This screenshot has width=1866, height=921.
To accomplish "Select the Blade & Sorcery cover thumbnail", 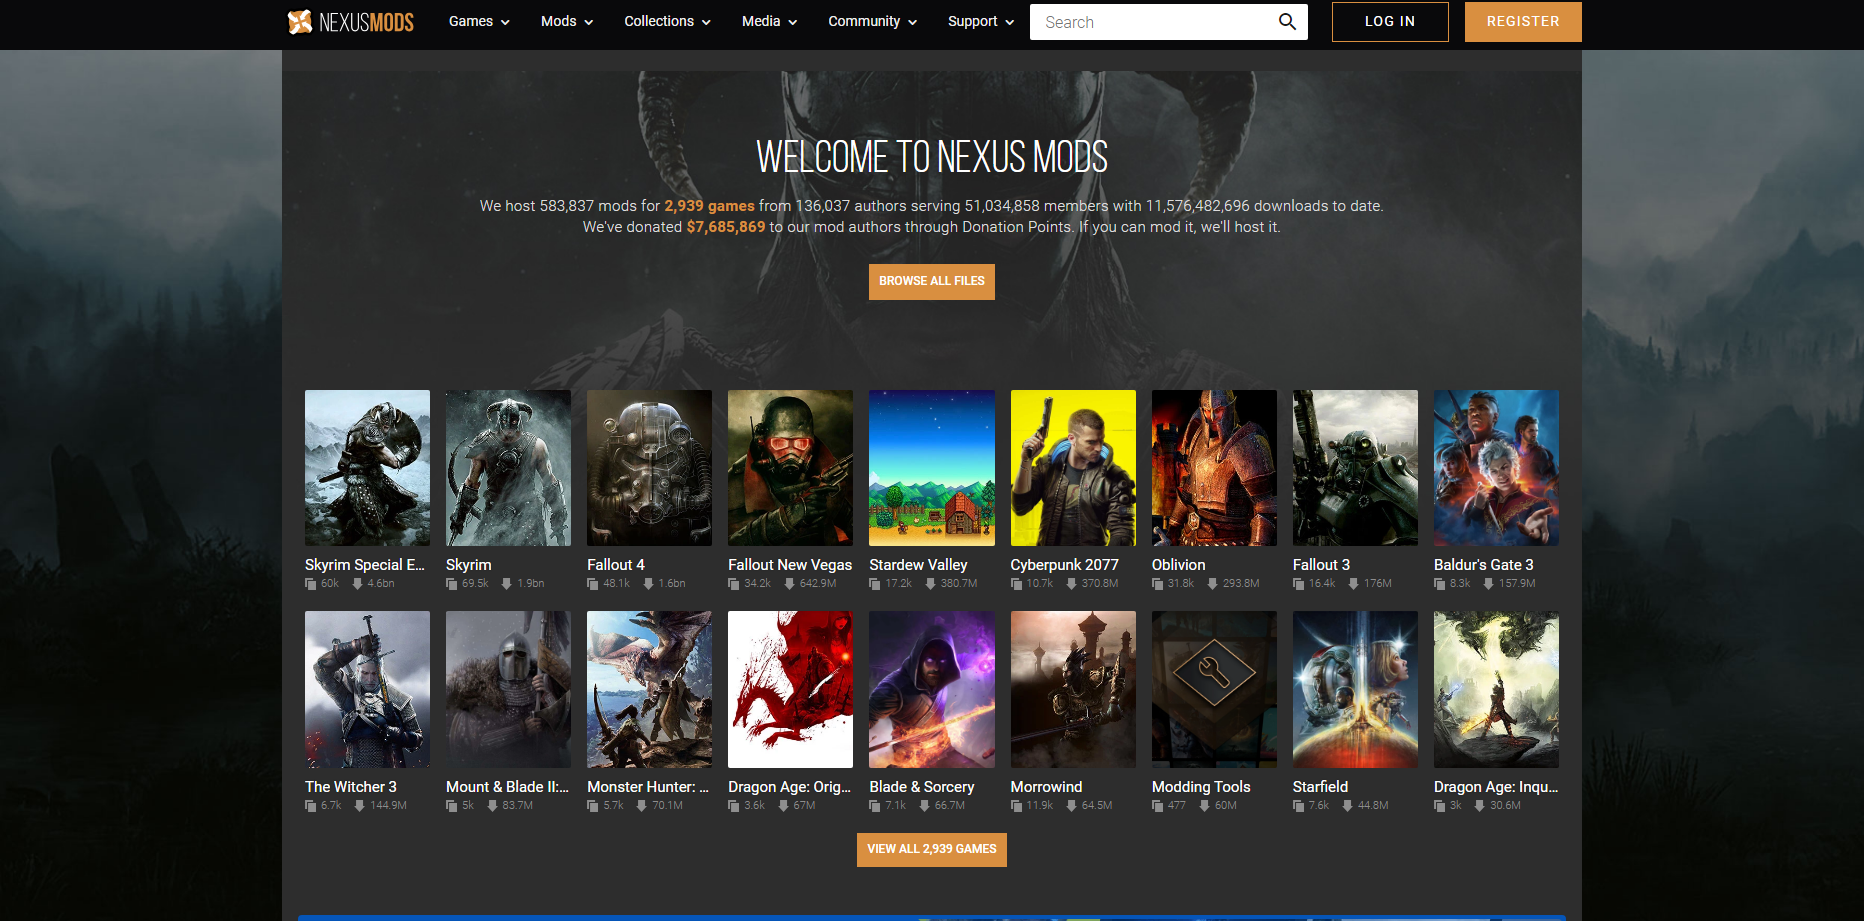I will point(932,690).
